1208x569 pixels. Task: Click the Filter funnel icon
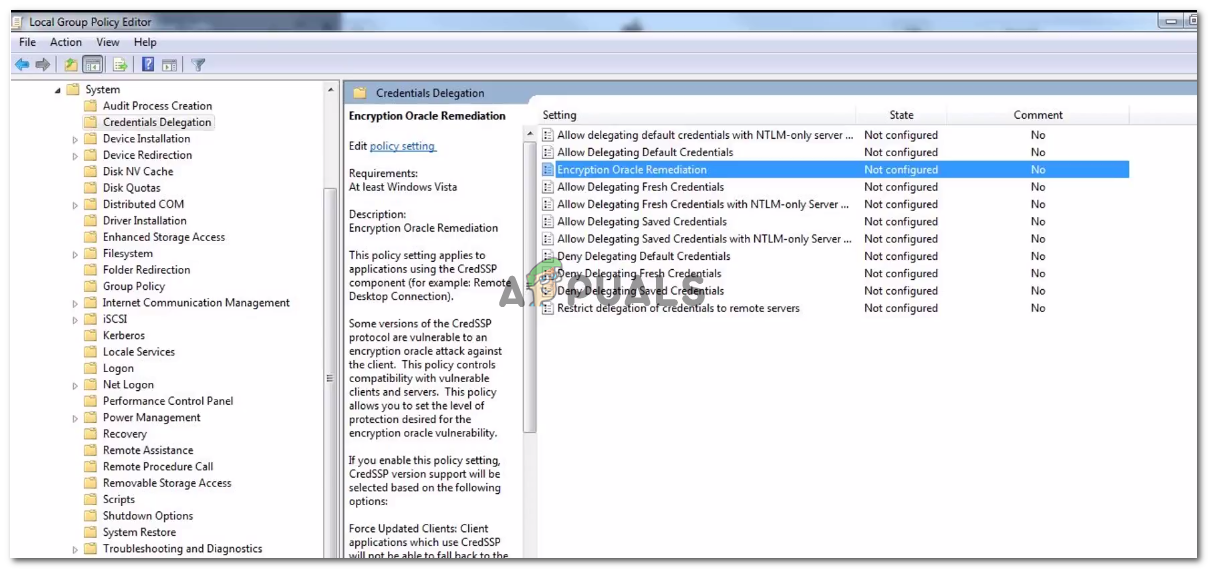(198, 65)
